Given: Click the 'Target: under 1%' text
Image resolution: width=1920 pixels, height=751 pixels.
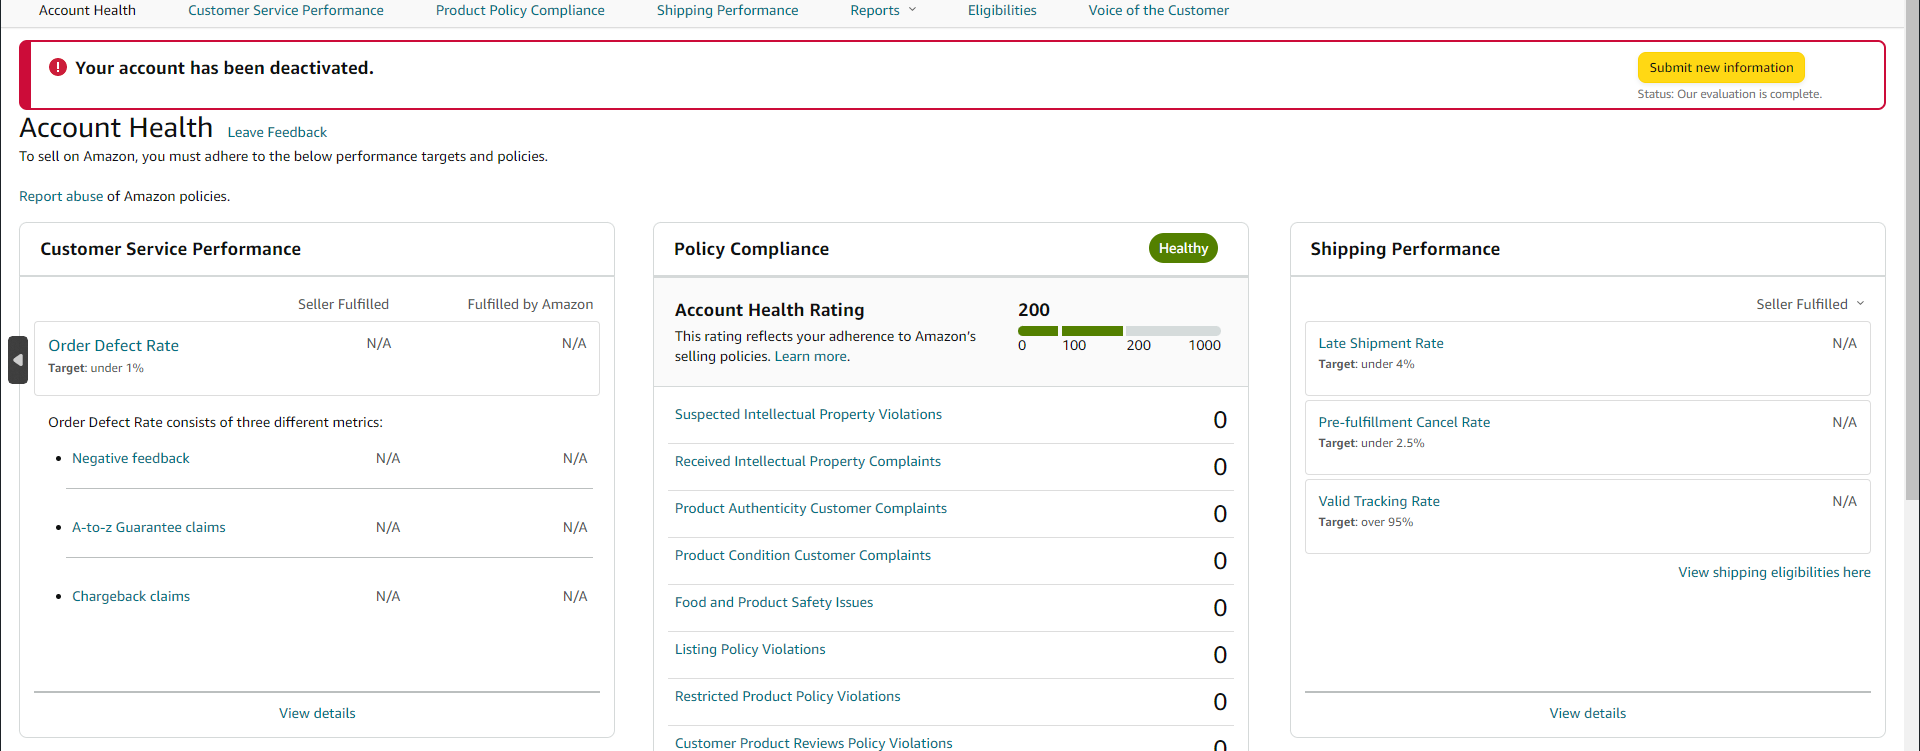Looking at the screenshot, I should (96, 368).
